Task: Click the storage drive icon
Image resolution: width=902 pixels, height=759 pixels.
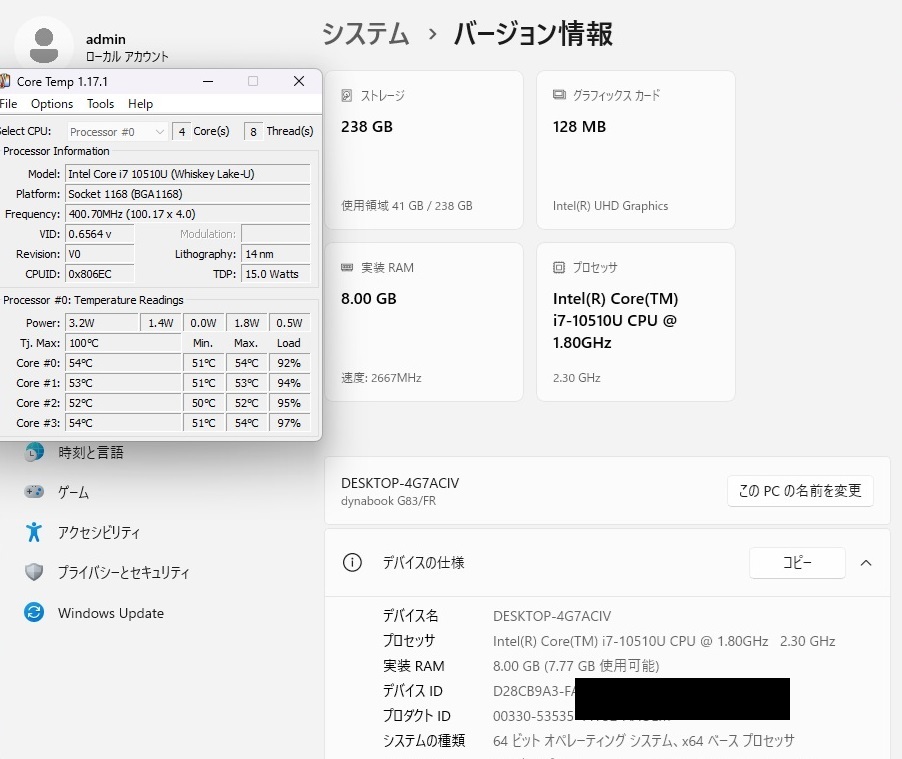Action: (x=346, y=96)
